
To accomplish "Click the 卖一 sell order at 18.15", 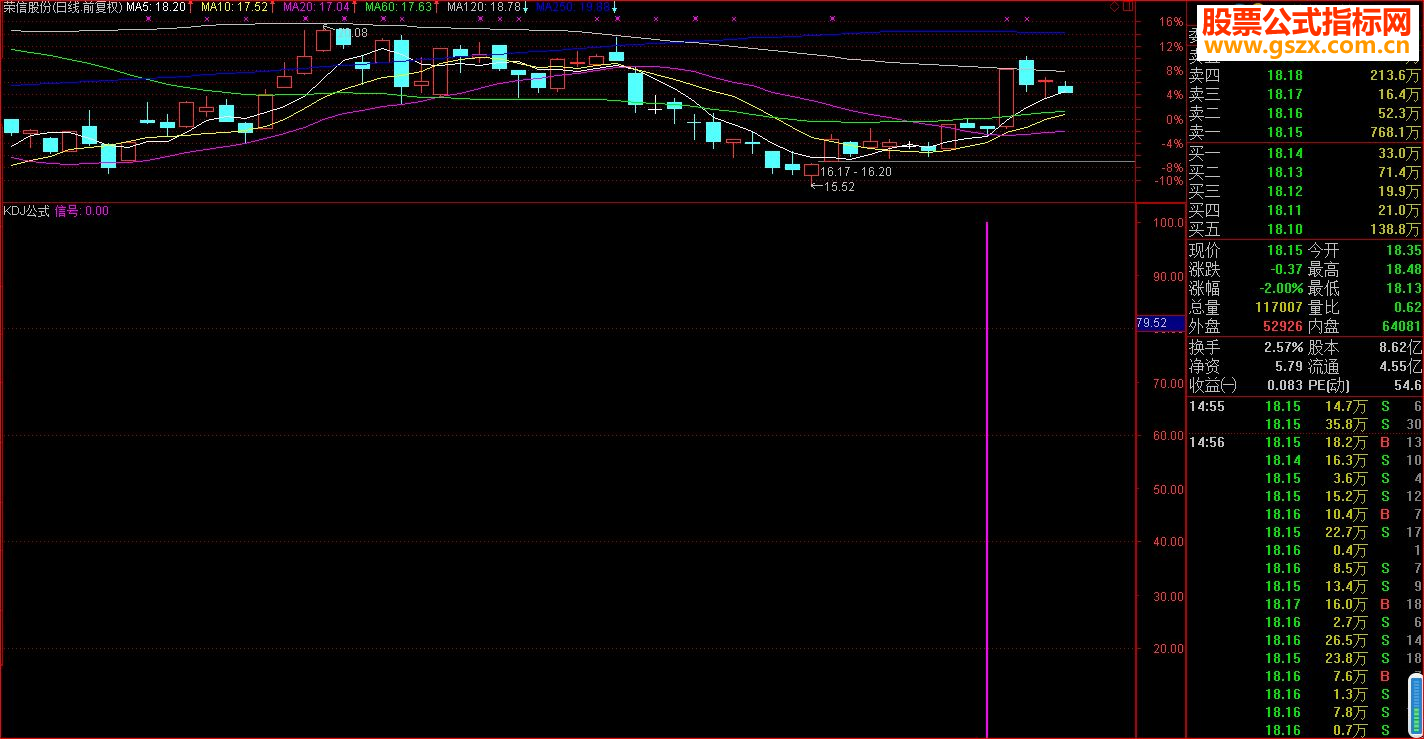I will point(1304,132).
